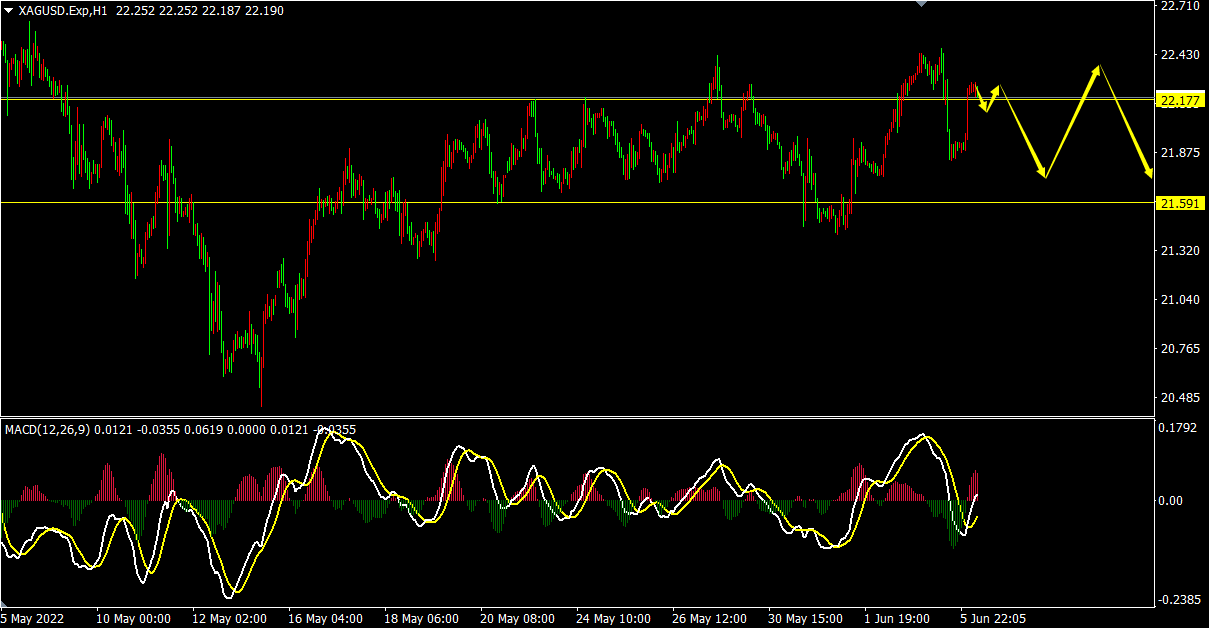Click the 21.040 value on price axis

click(x=1180, y=300)
